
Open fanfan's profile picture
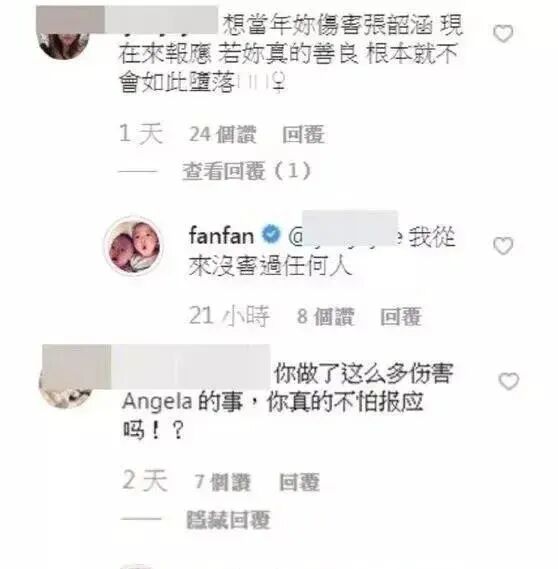click(x=134, y=246)
